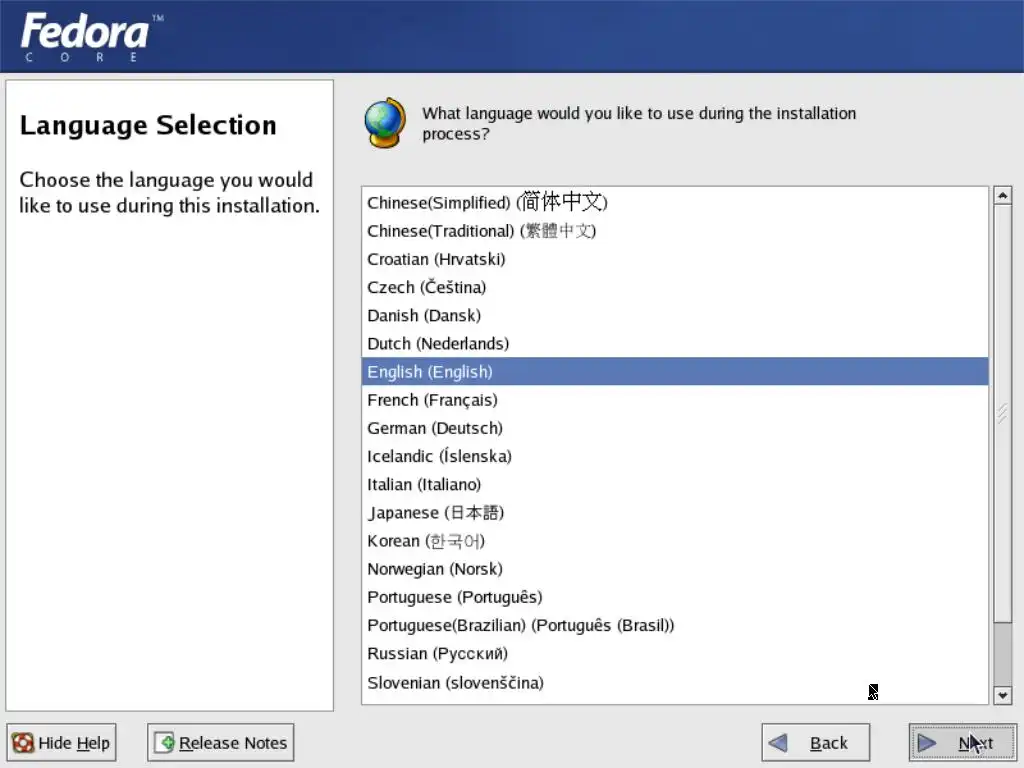1024x768 pixels.
Task: Select Danish (Dansk)
Action: point(675,315)
